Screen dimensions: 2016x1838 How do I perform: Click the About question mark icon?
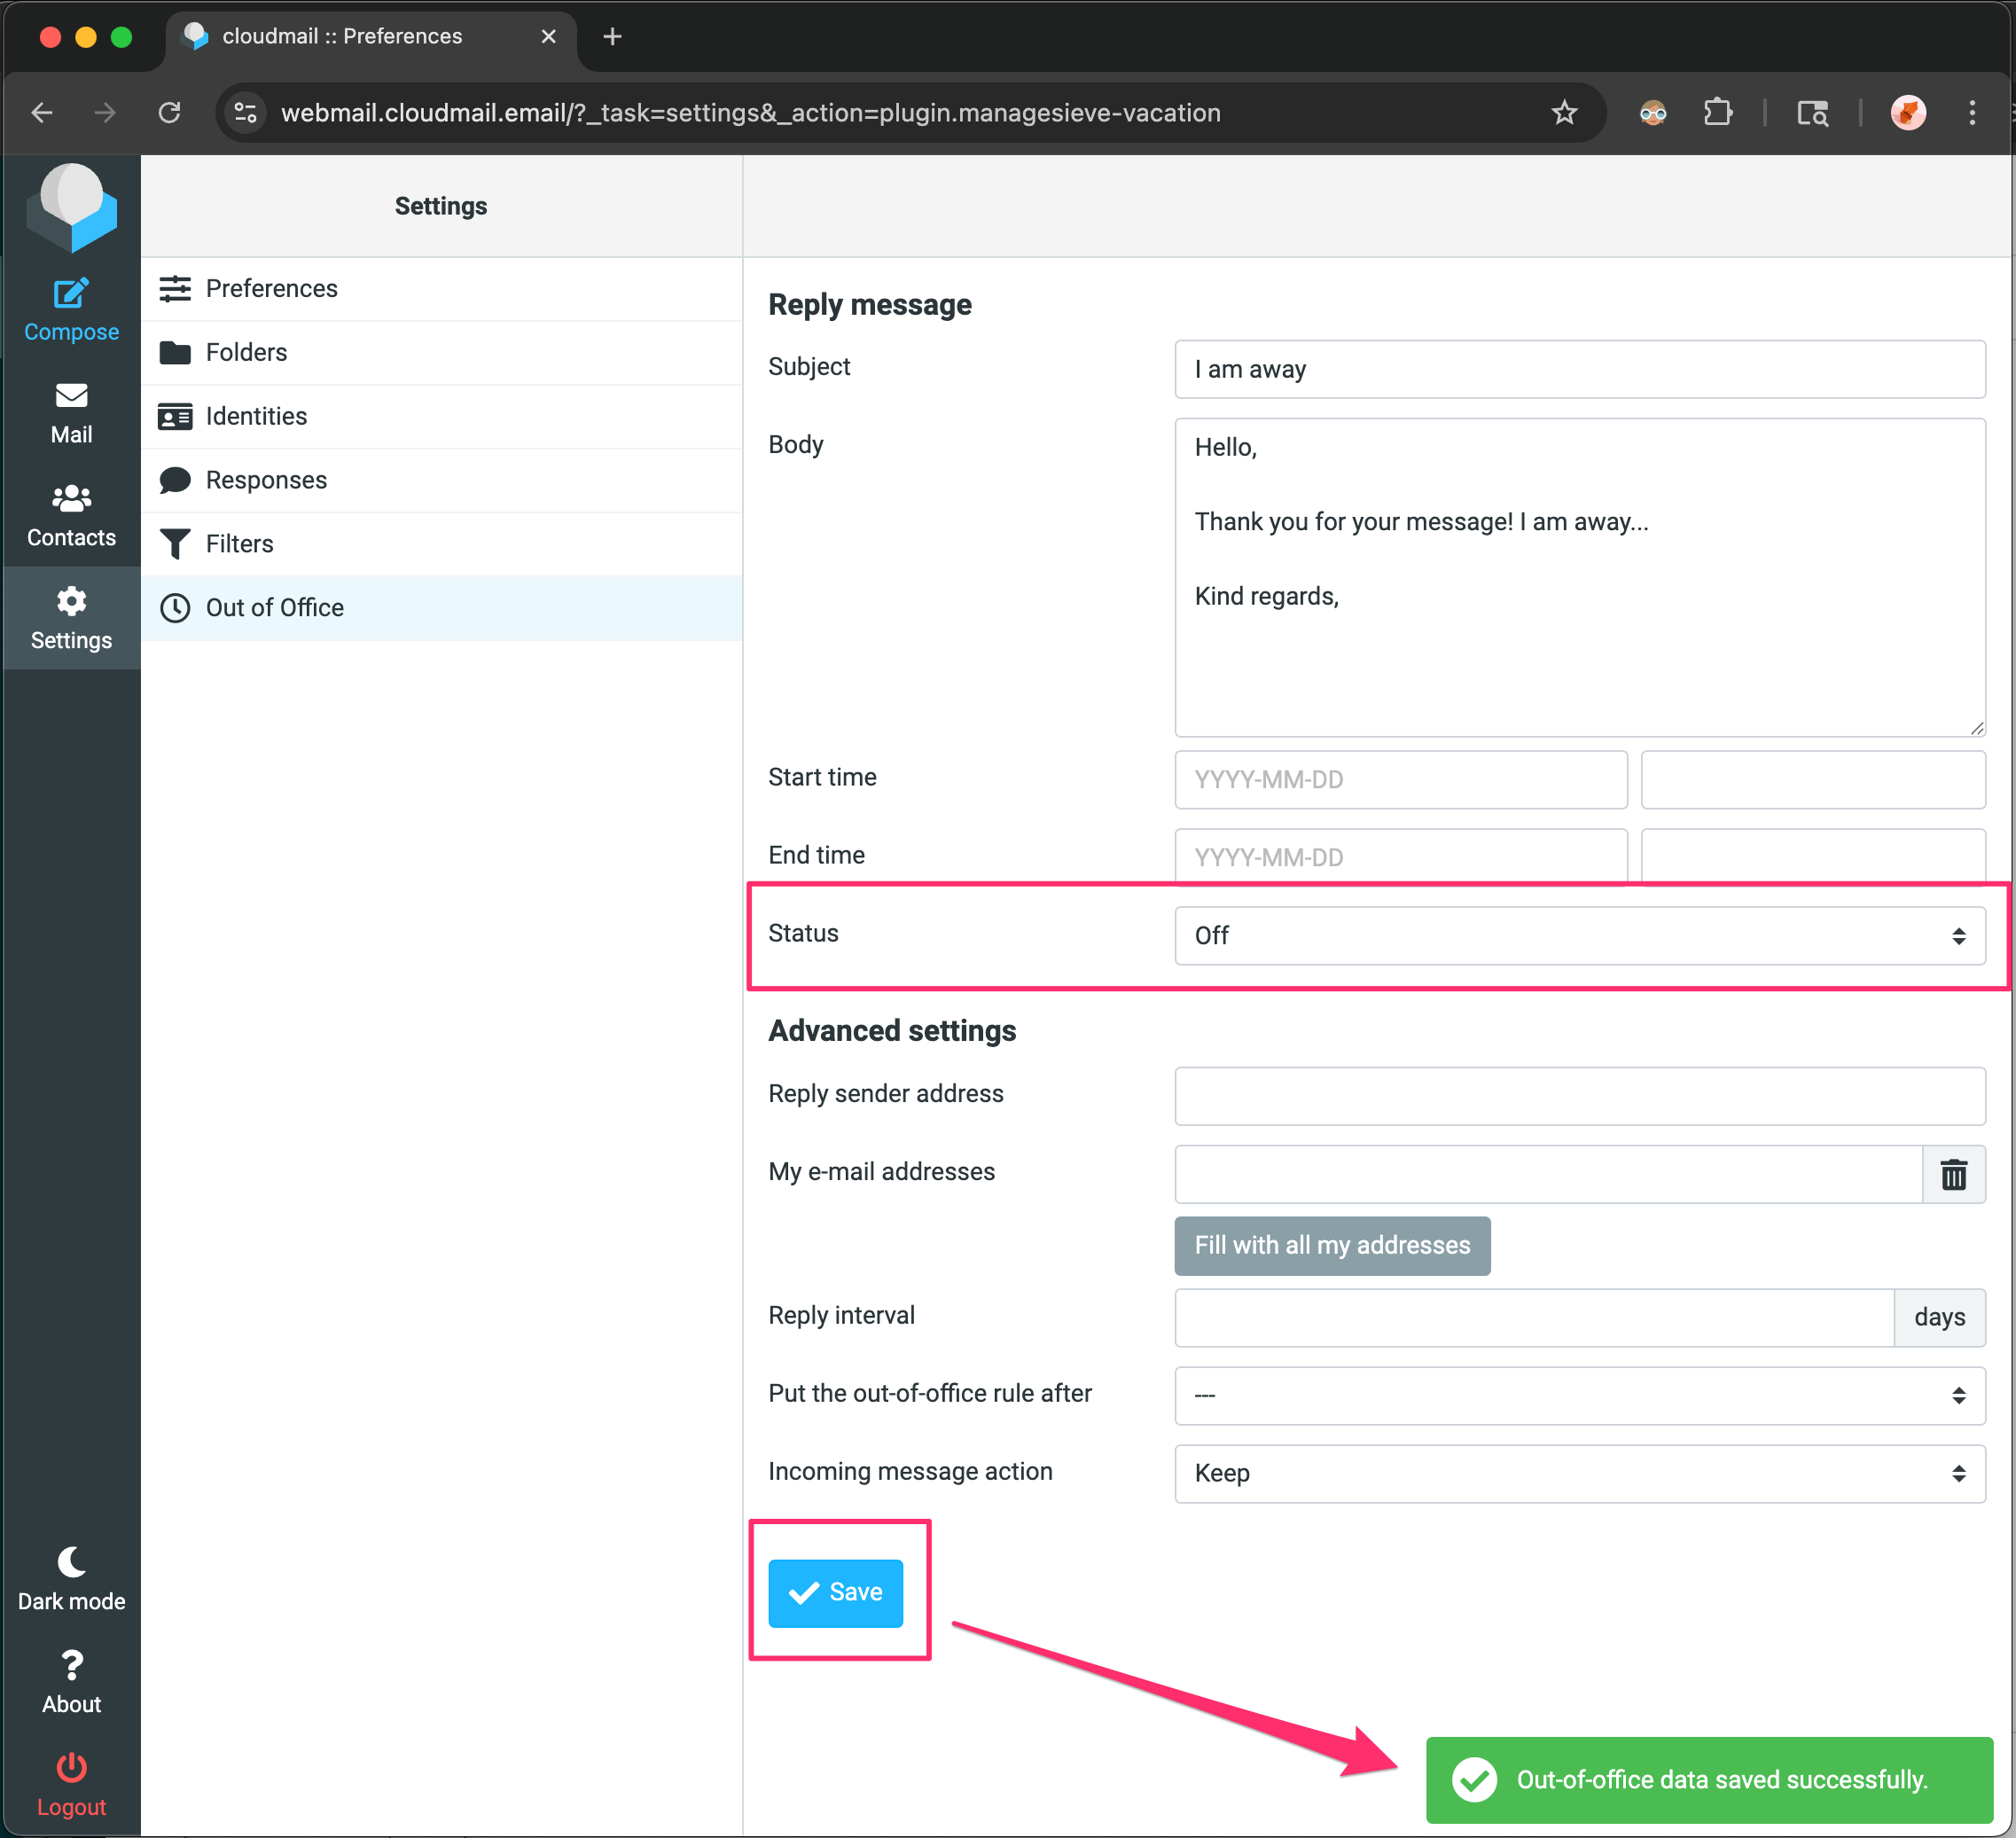[x=71, y=1666]
